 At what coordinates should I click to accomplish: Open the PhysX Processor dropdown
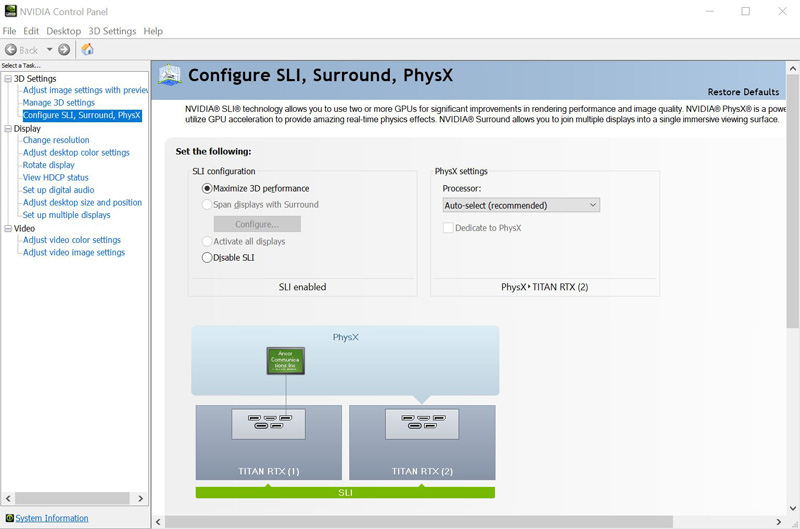point(521,205)
